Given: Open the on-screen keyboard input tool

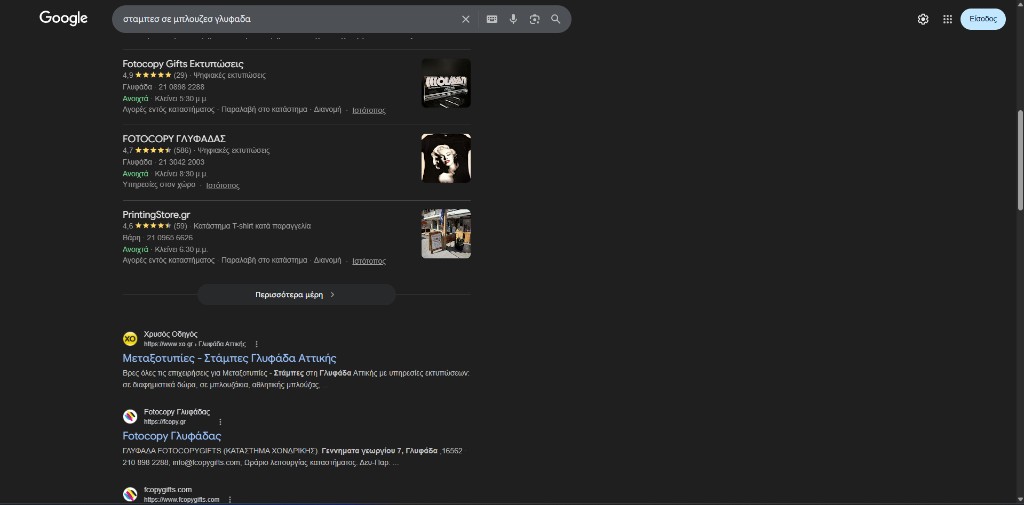Looking at the screenshot, I should tap(492, 20).
